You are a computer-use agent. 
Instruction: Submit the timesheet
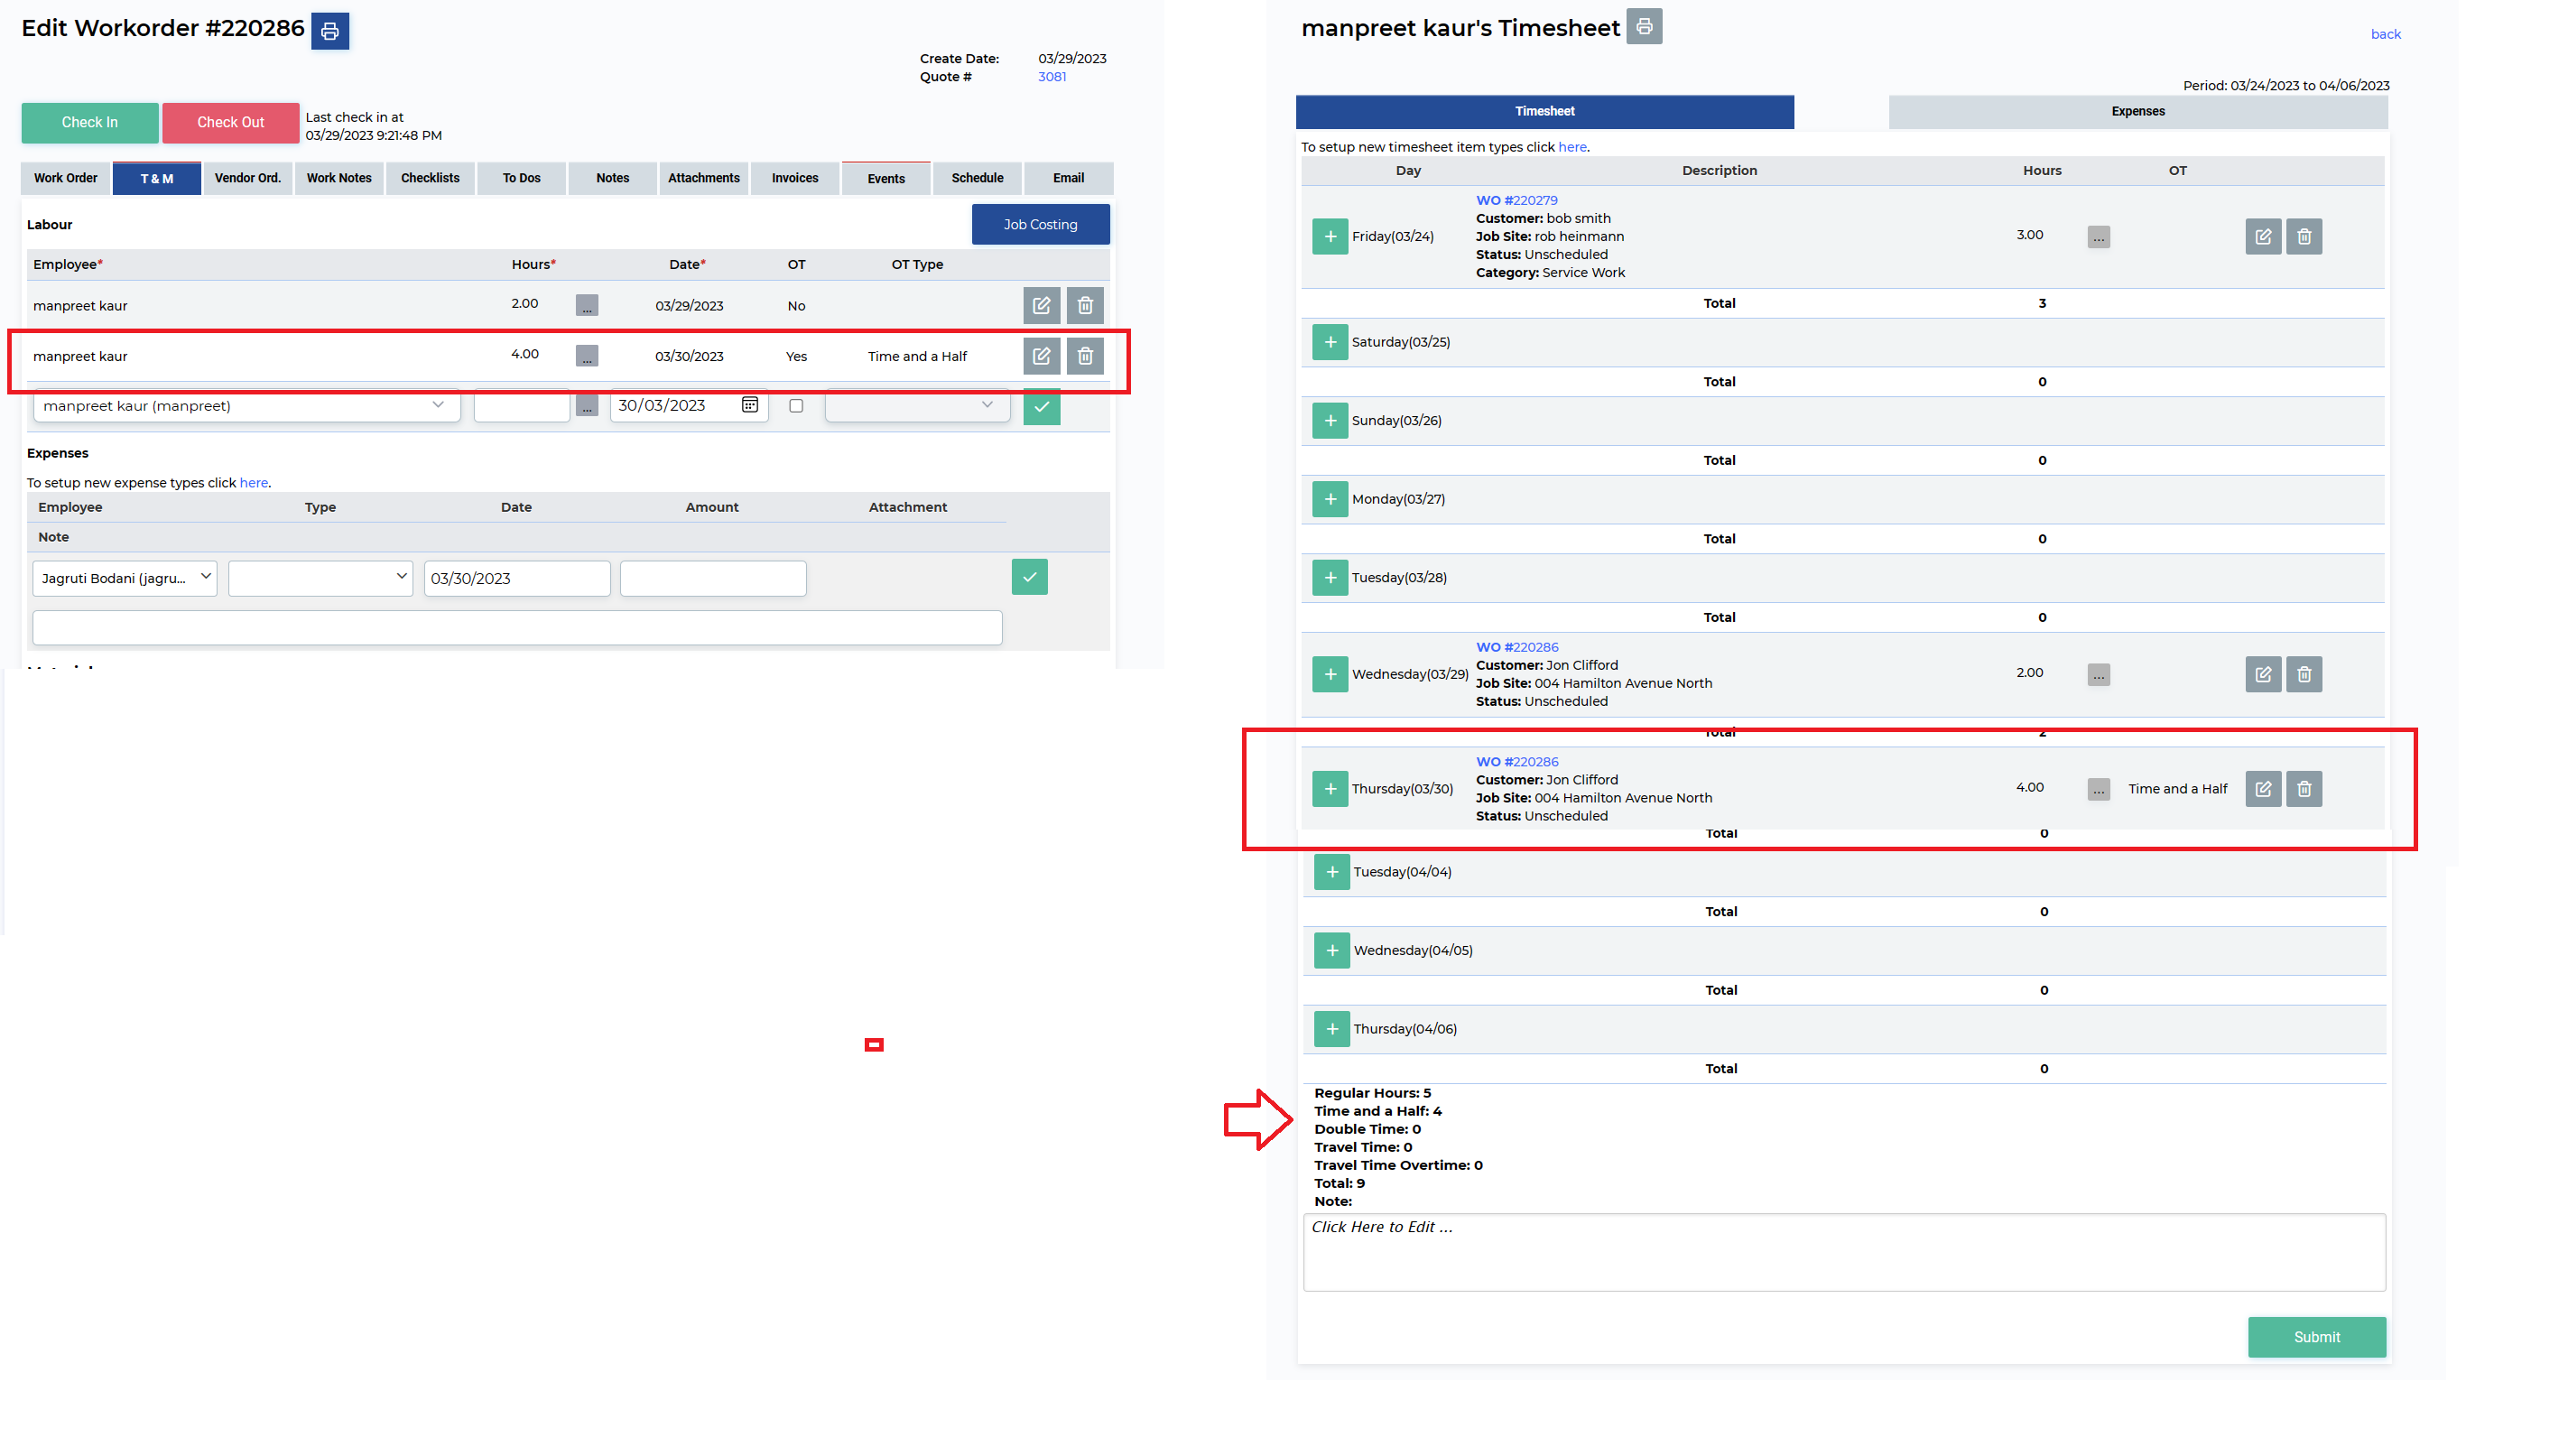[2315, 1337]
